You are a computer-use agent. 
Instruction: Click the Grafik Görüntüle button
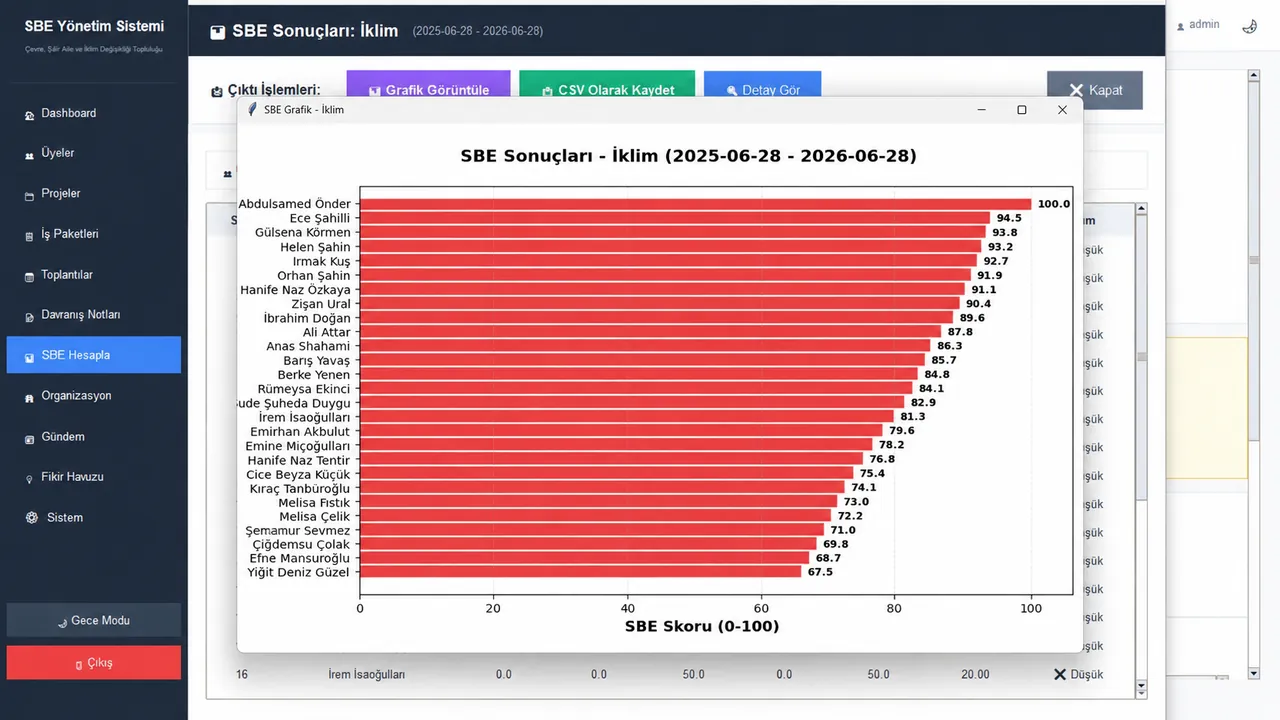point(428,89)
